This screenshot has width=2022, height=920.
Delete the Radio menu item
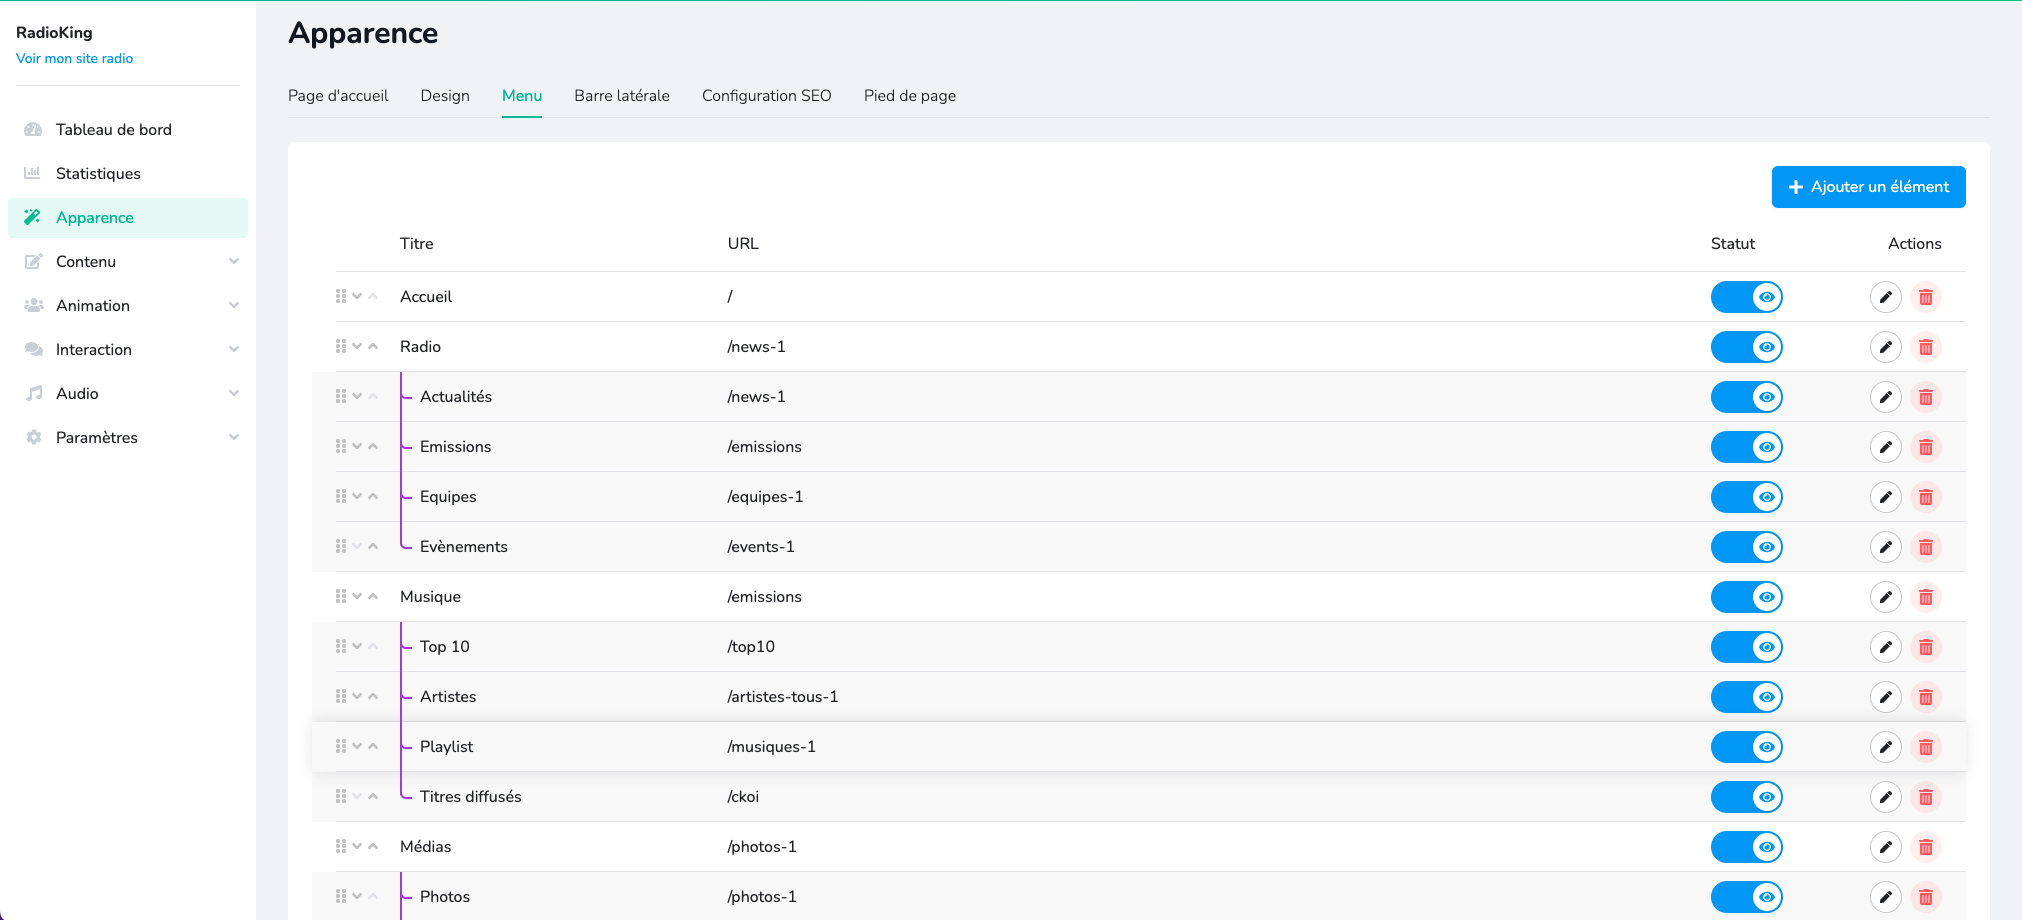pos(1925,347)
